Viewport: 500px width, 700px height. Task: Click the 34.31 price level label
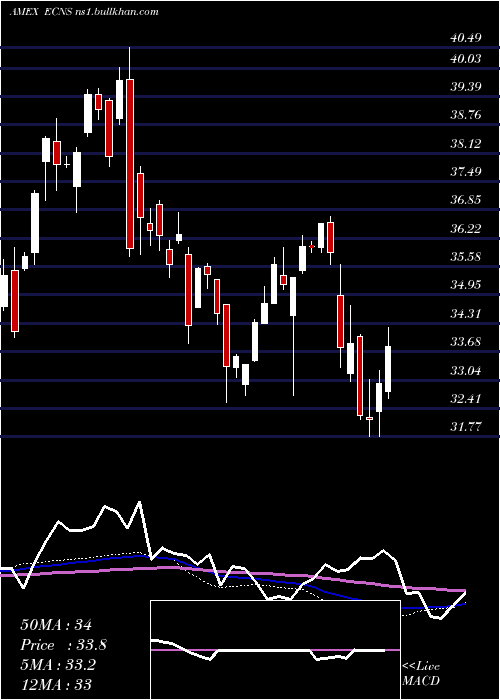pyautogui.click(x=466, y=313)
